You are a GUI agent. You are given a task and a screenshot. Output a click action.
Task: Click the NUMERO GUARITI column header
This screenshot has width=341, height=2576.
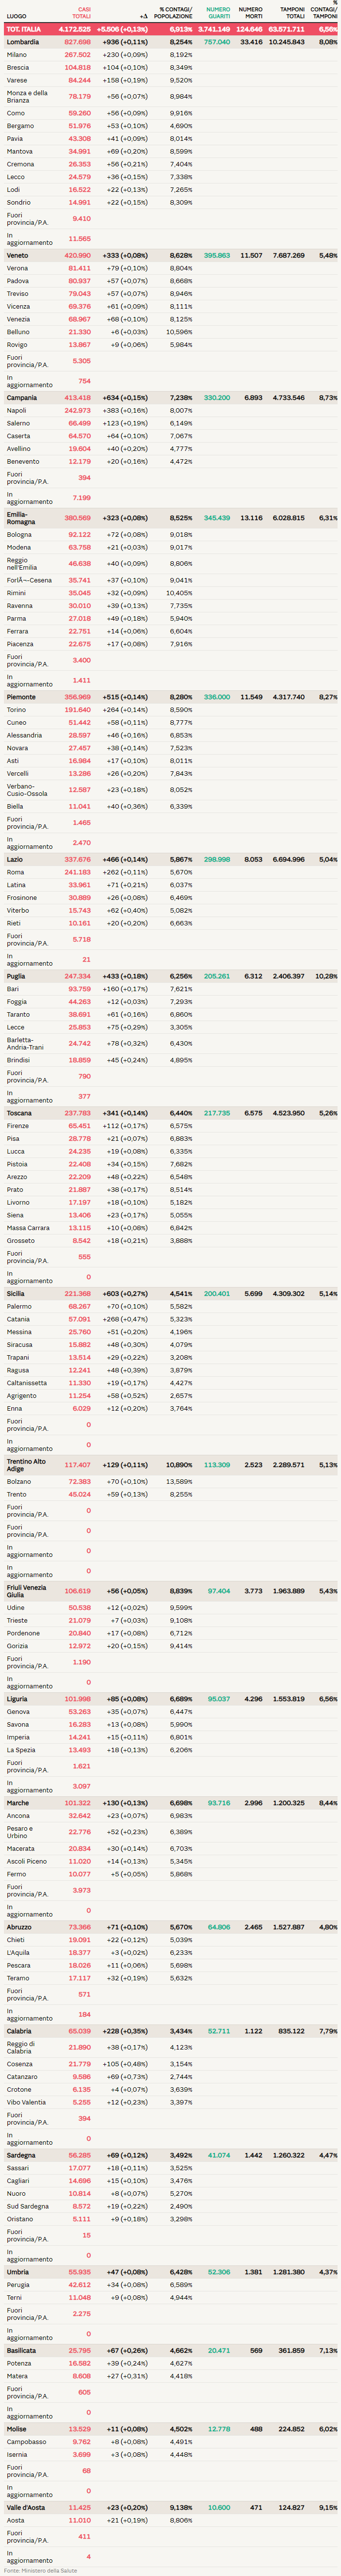(x=218, y=13)
